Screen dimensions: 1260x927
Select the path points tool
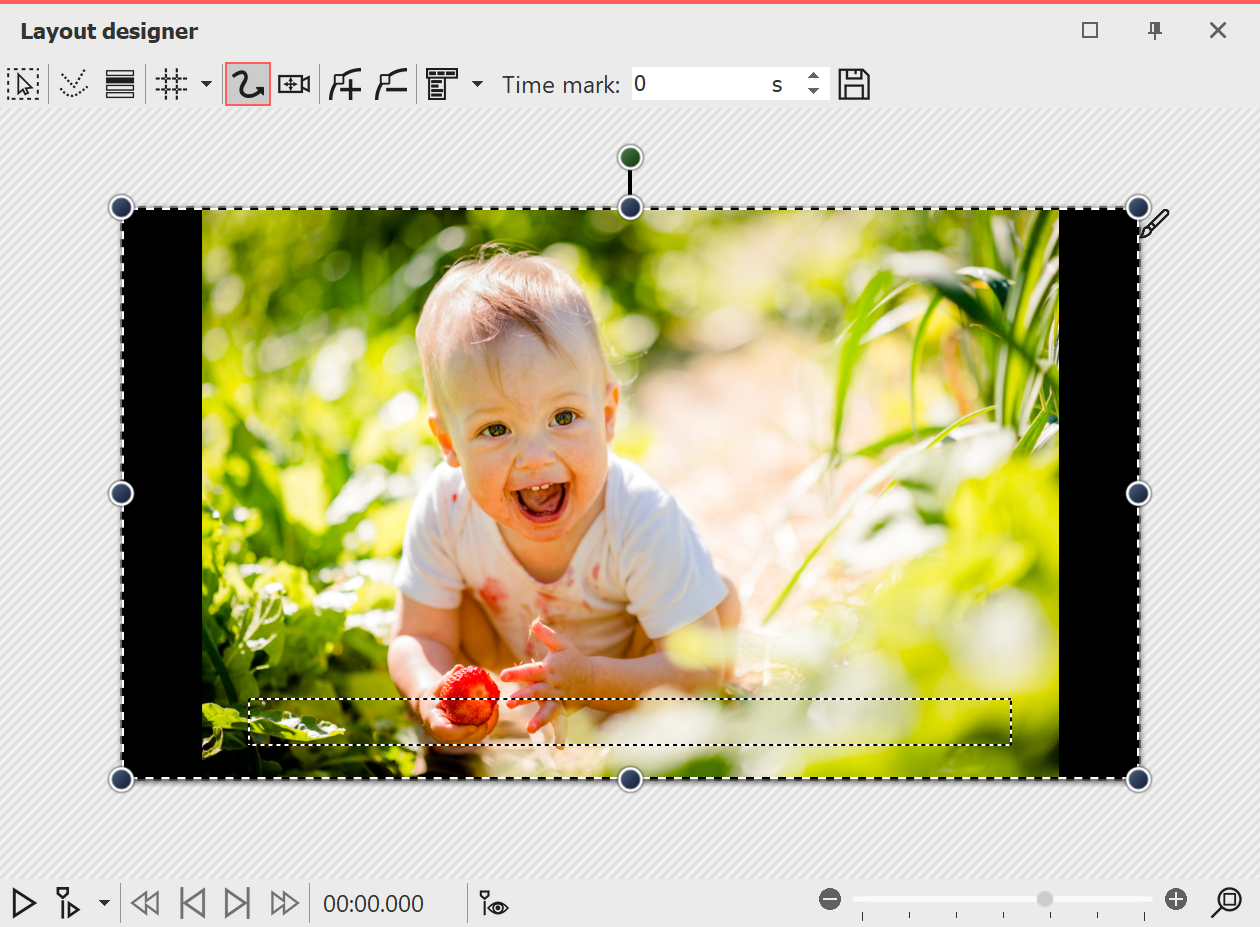coord(73,84)
